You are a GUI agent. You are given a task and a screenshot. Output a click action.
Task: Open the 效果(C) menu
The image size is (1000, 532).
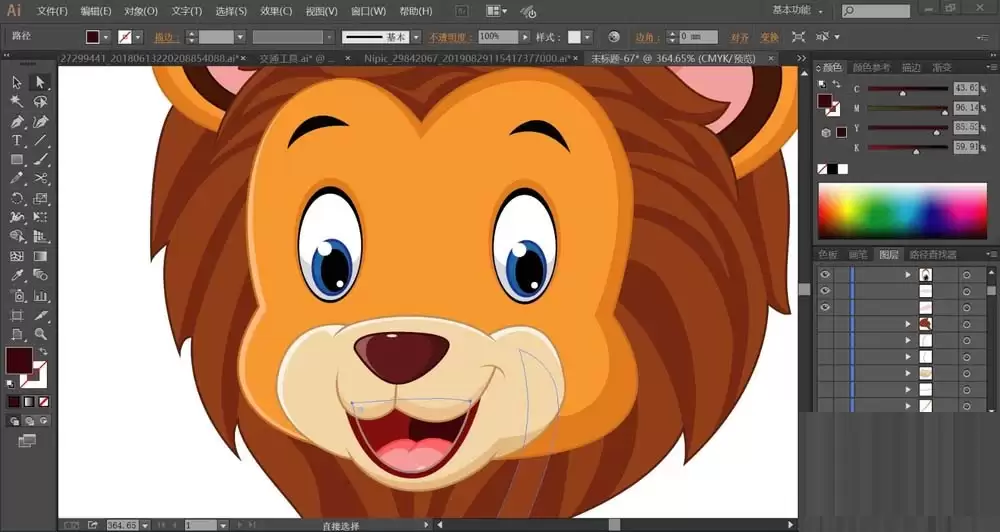(x=275, y=11)
